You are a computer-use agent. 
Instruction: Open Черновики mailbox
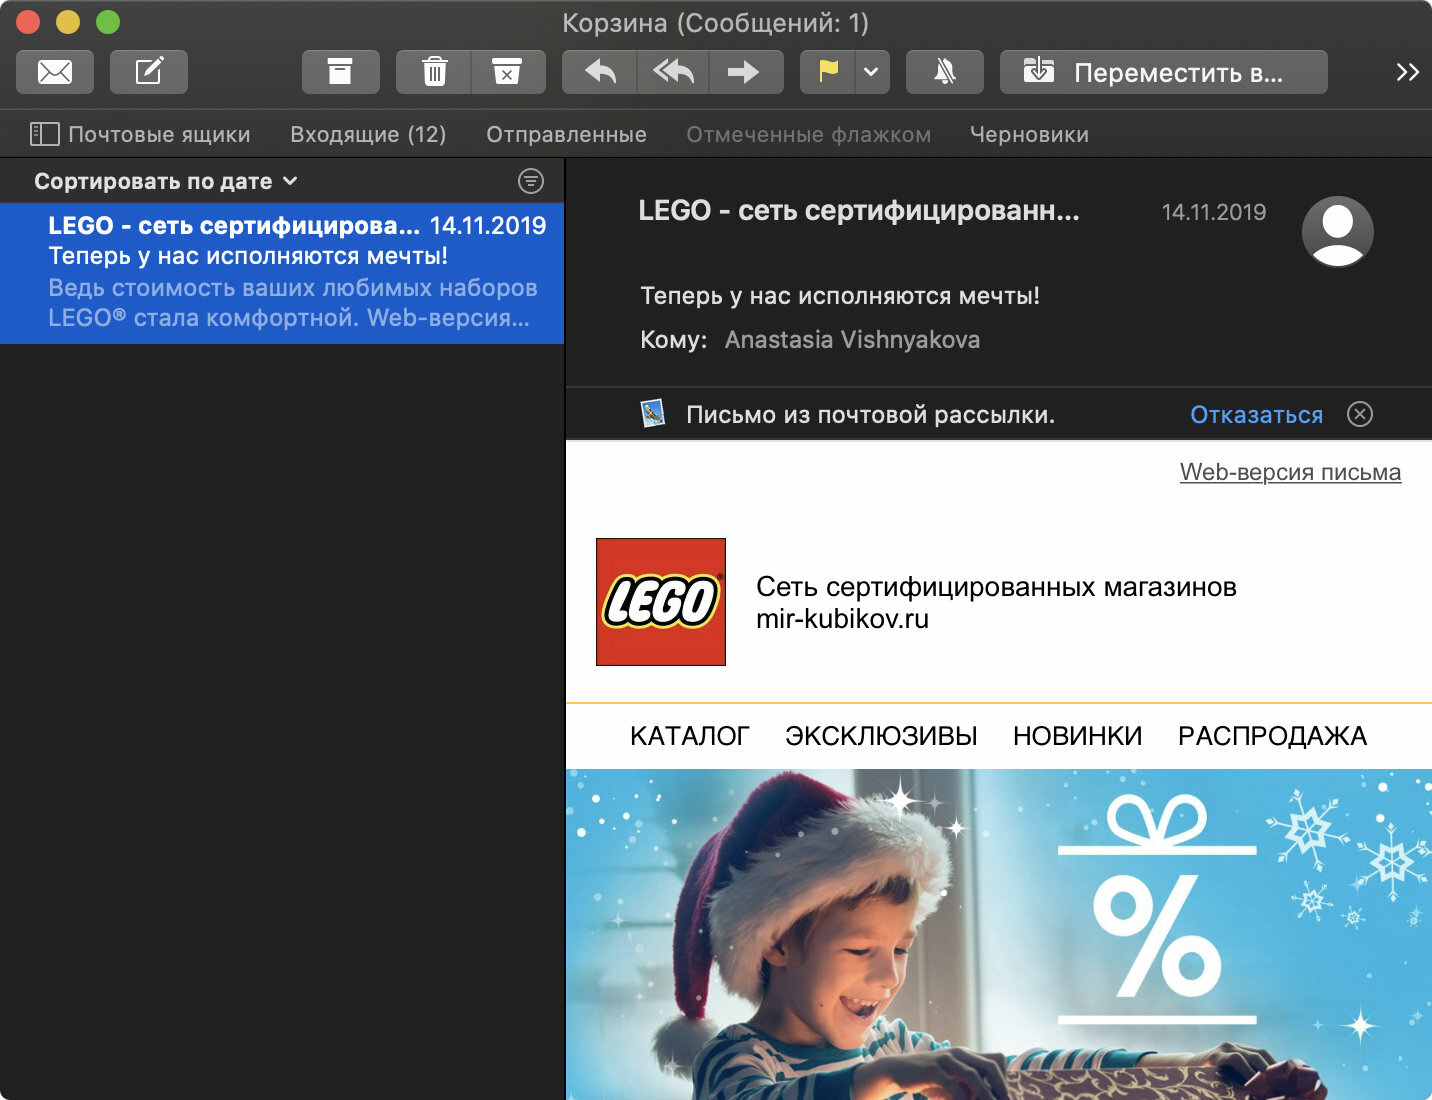(1029, 134)
